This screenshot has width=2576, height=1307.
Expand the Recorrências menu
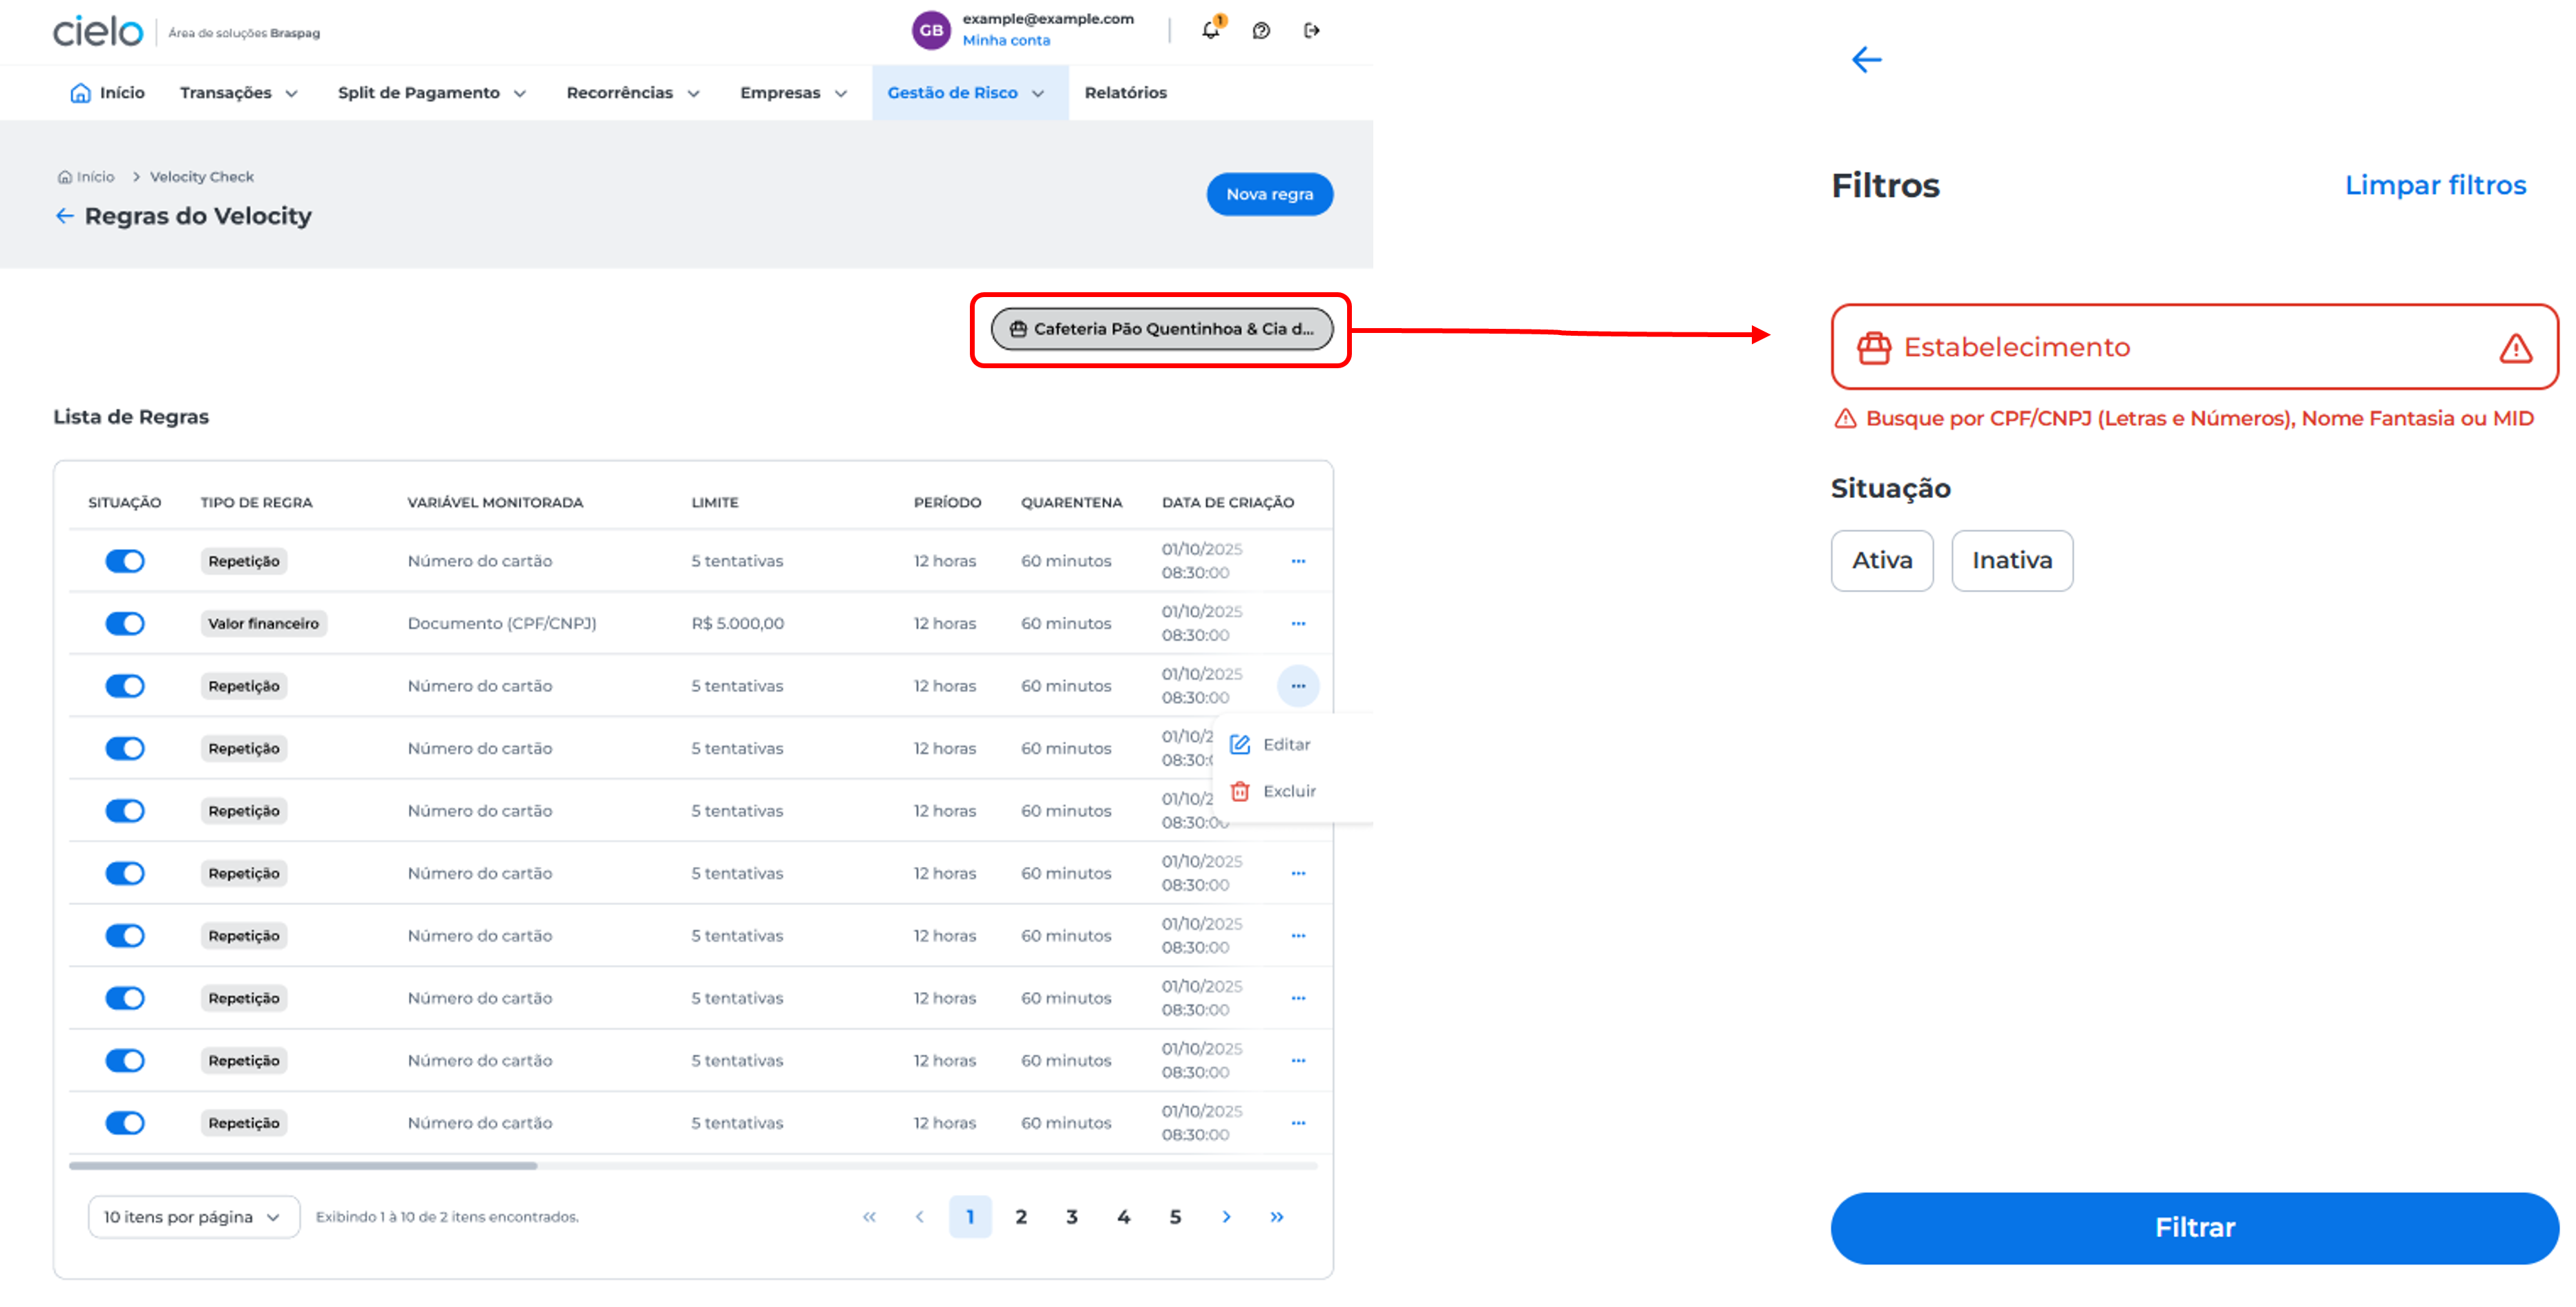(633, 93)
